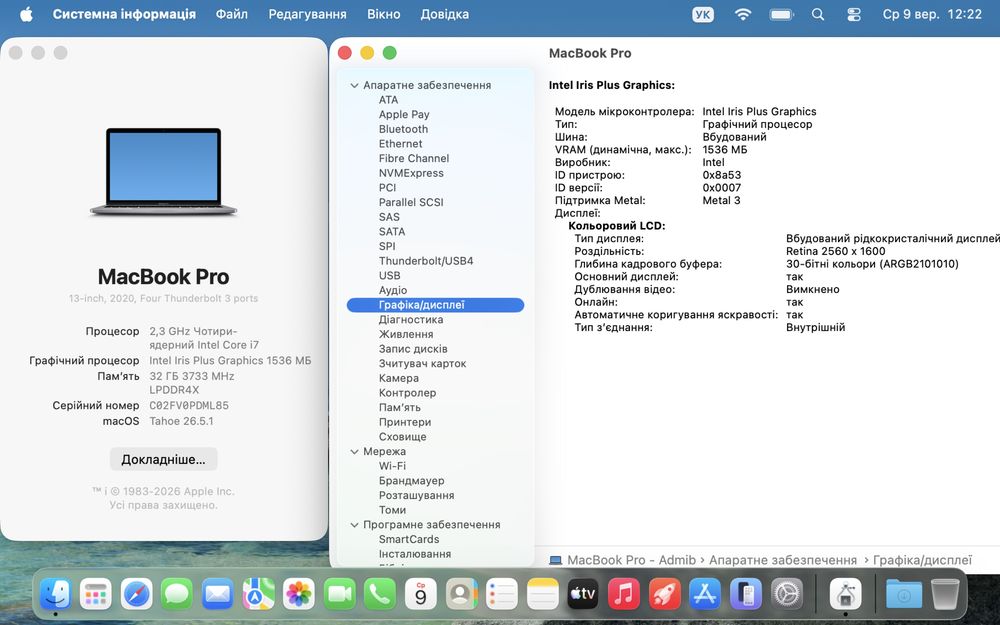The height and width of the screenshot is (625, 1000).
Task: Open the red rocket app in Dock
Action: (665, 594)
